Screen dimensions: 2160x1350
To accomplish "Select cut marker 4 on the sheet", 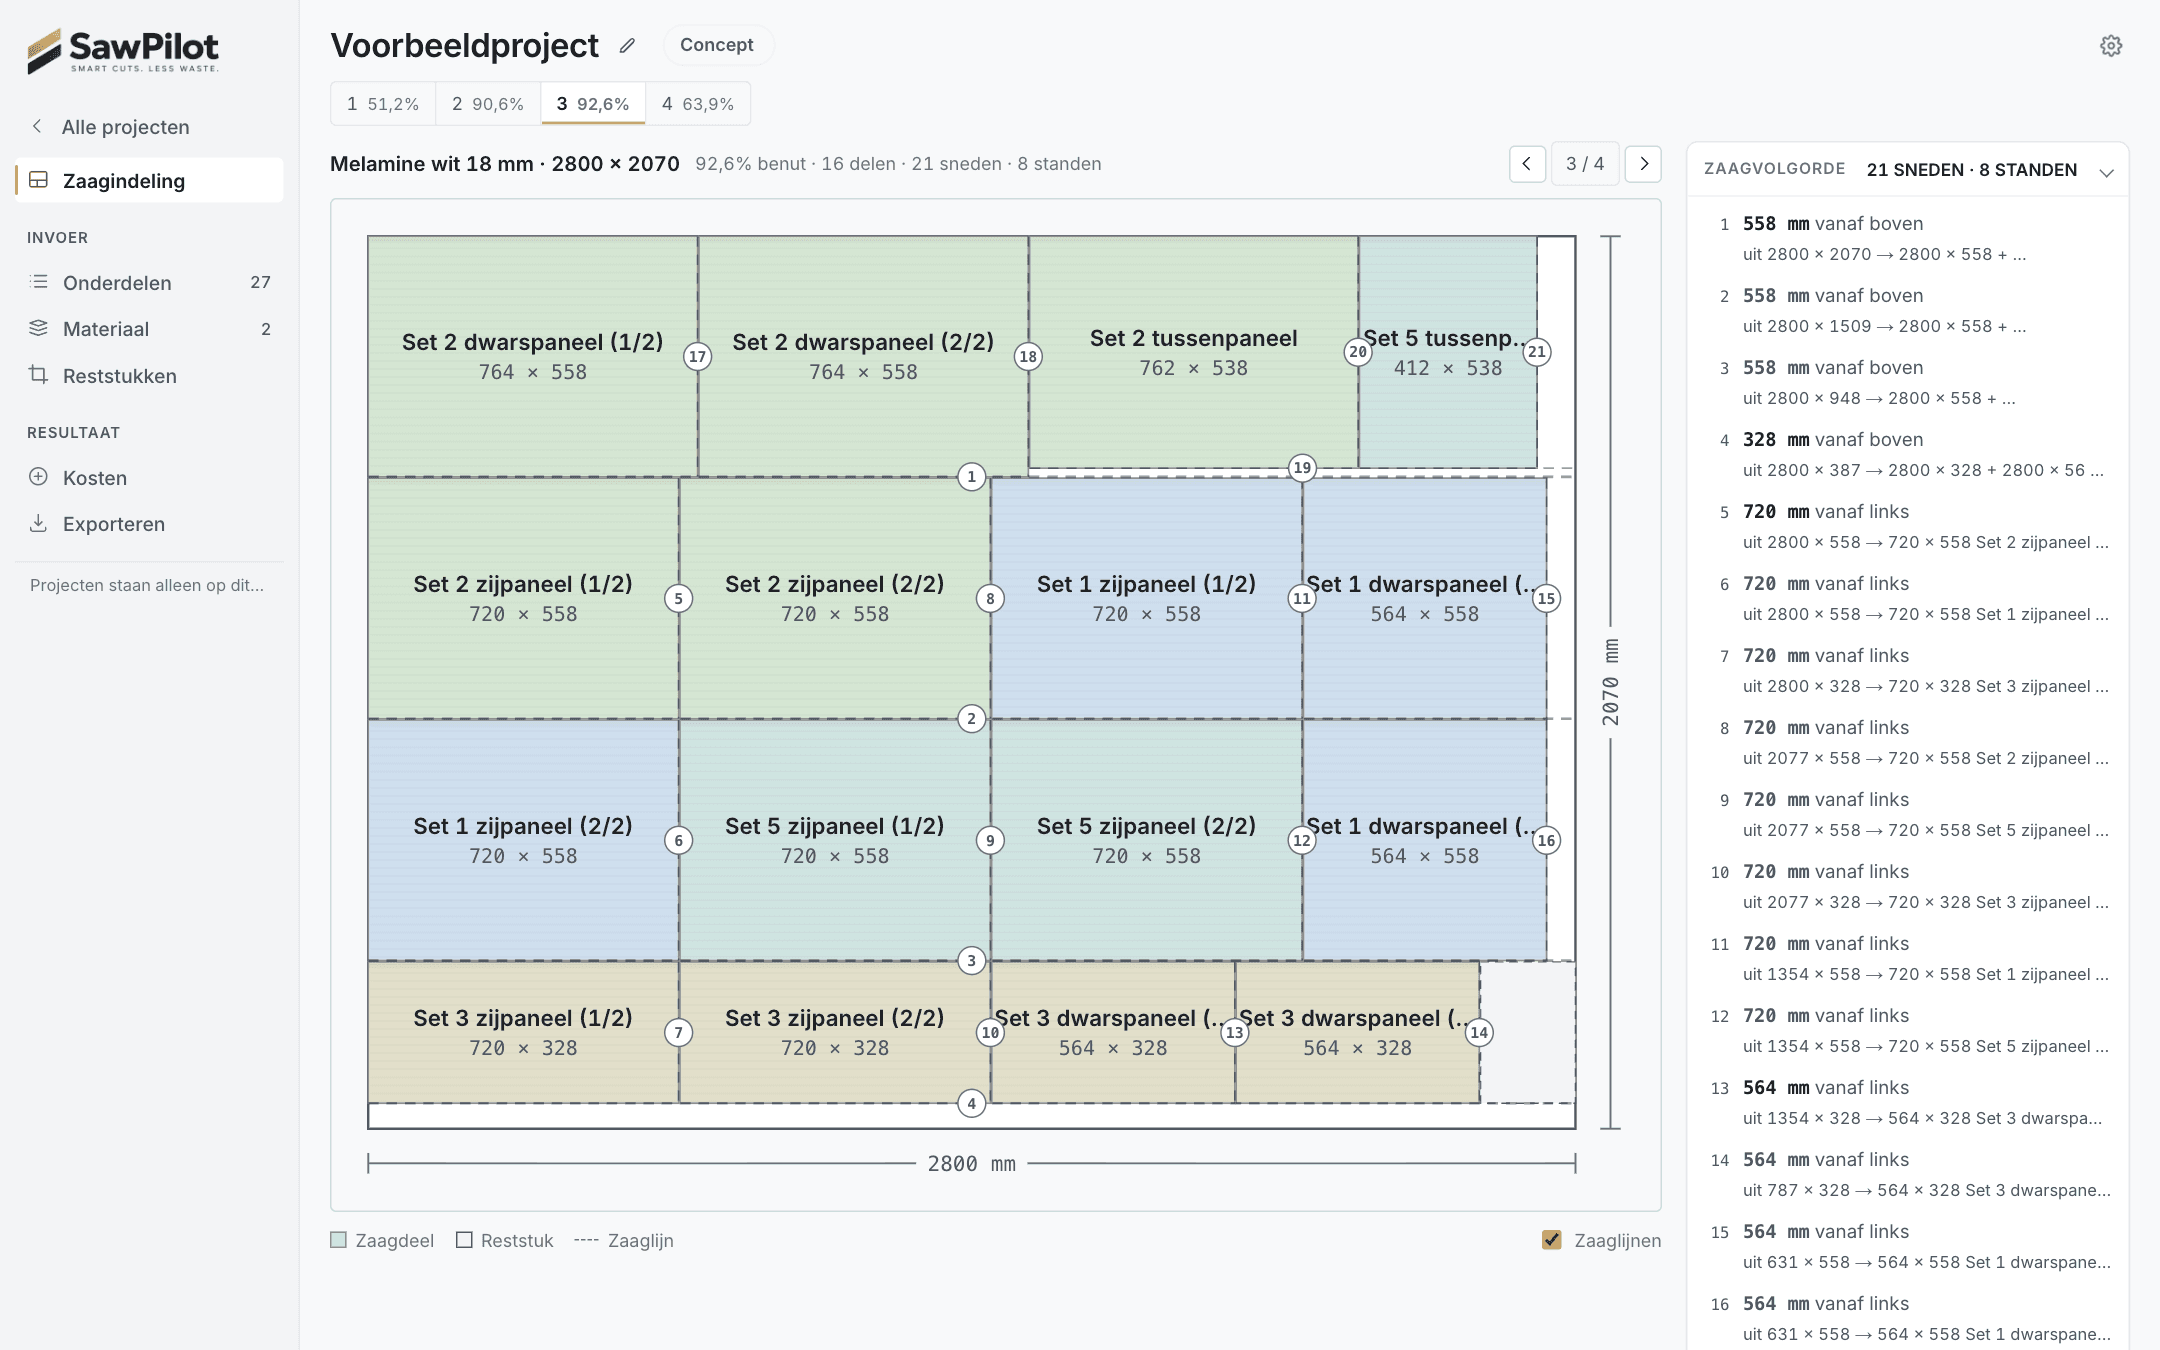I will [x=971, y=1104].
